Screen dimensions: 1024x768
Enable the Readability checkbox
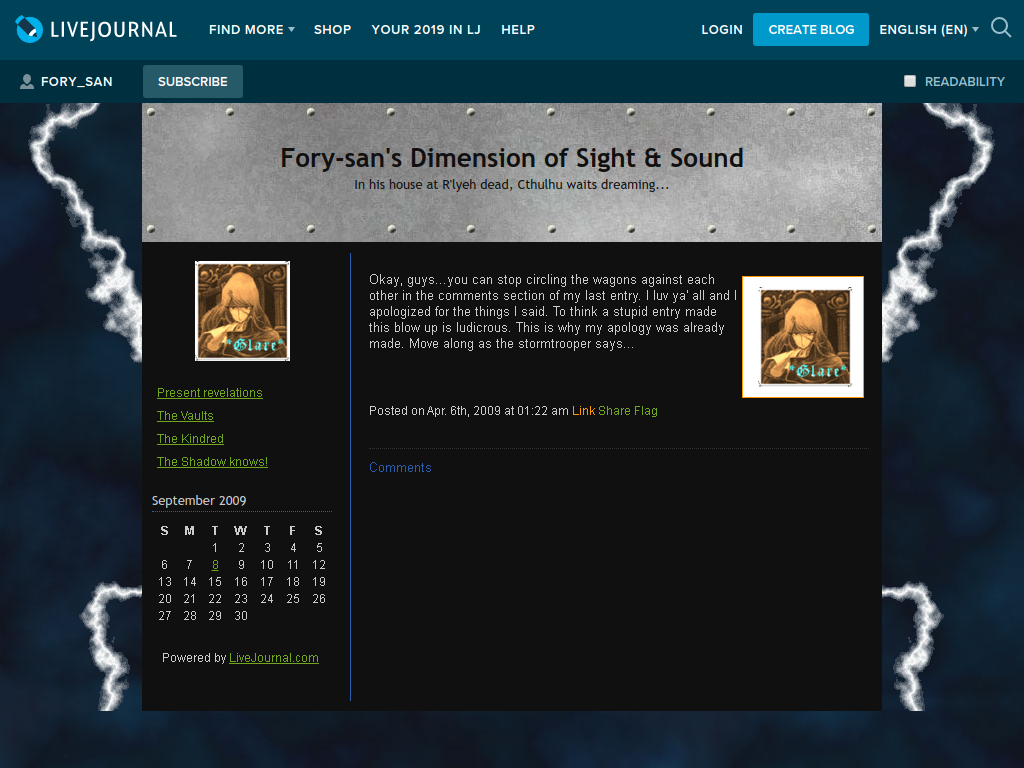(x=910, y=81)
